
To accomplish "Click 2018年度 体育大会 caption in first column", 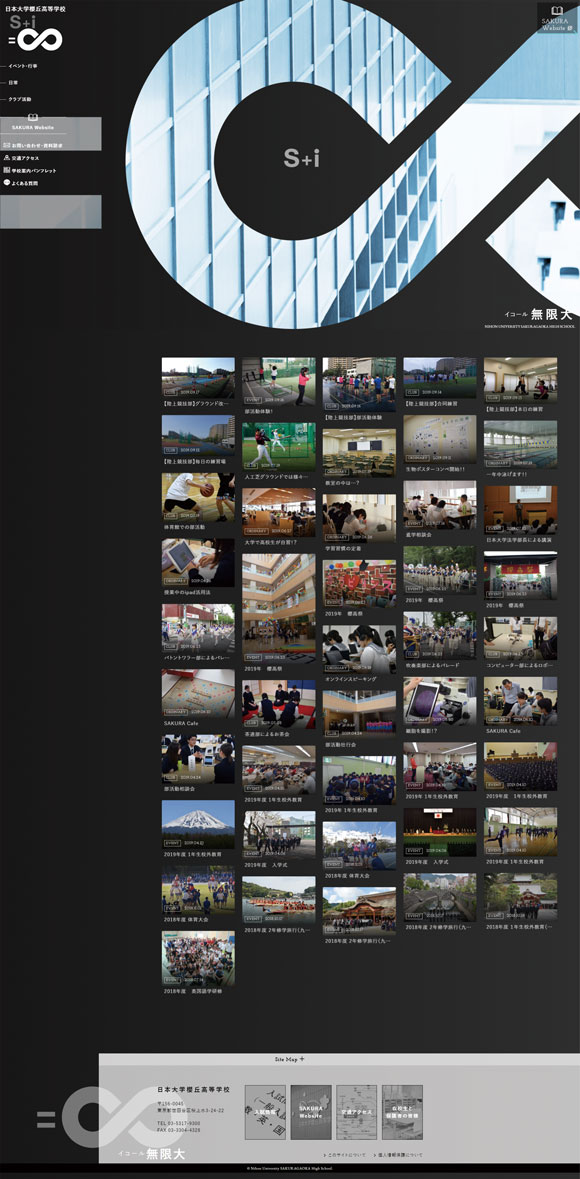I will point(186,920).
